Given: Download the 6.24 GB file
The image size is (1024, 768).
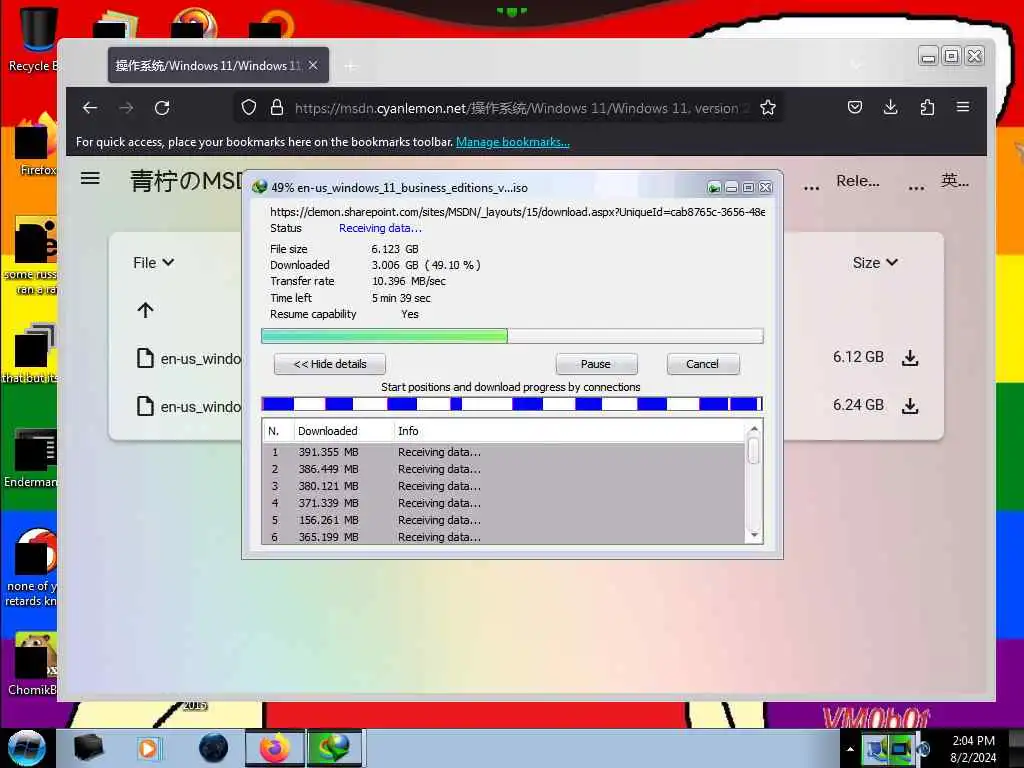Looking at the screenshot, I should tap(910, 406).
